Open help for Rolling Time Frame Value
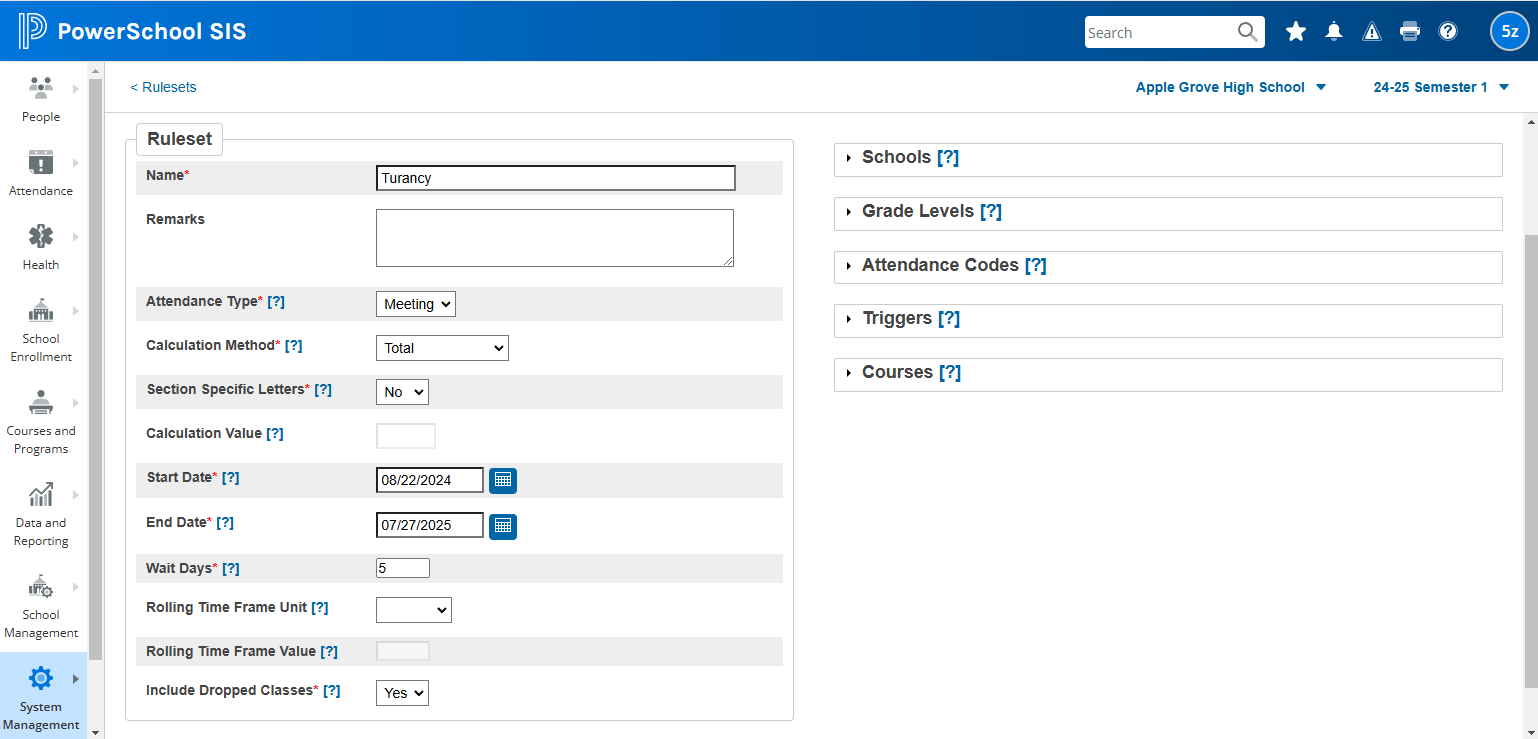Image resolution: width=1538 pixels, height=739 pixels. tap(329, 651)
